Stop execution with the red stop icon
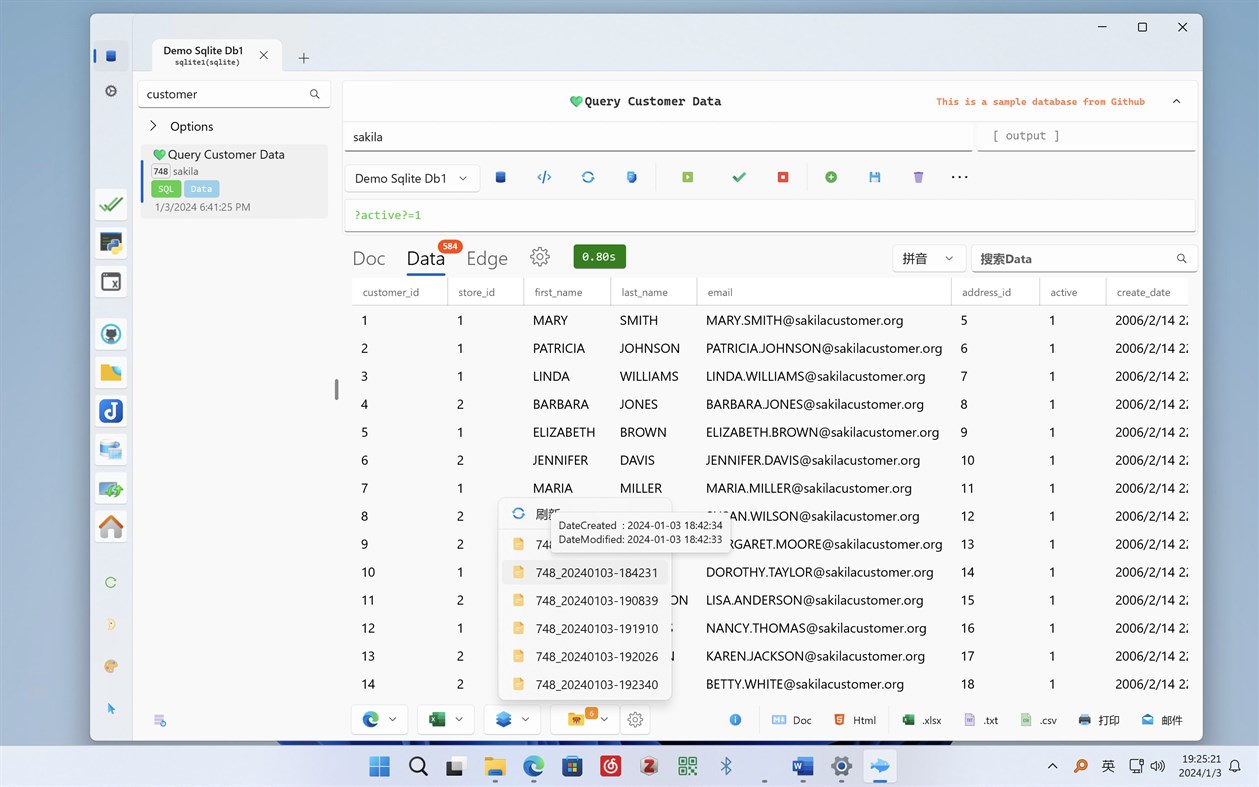This screenshot has height=787, width=1259. 783,177
